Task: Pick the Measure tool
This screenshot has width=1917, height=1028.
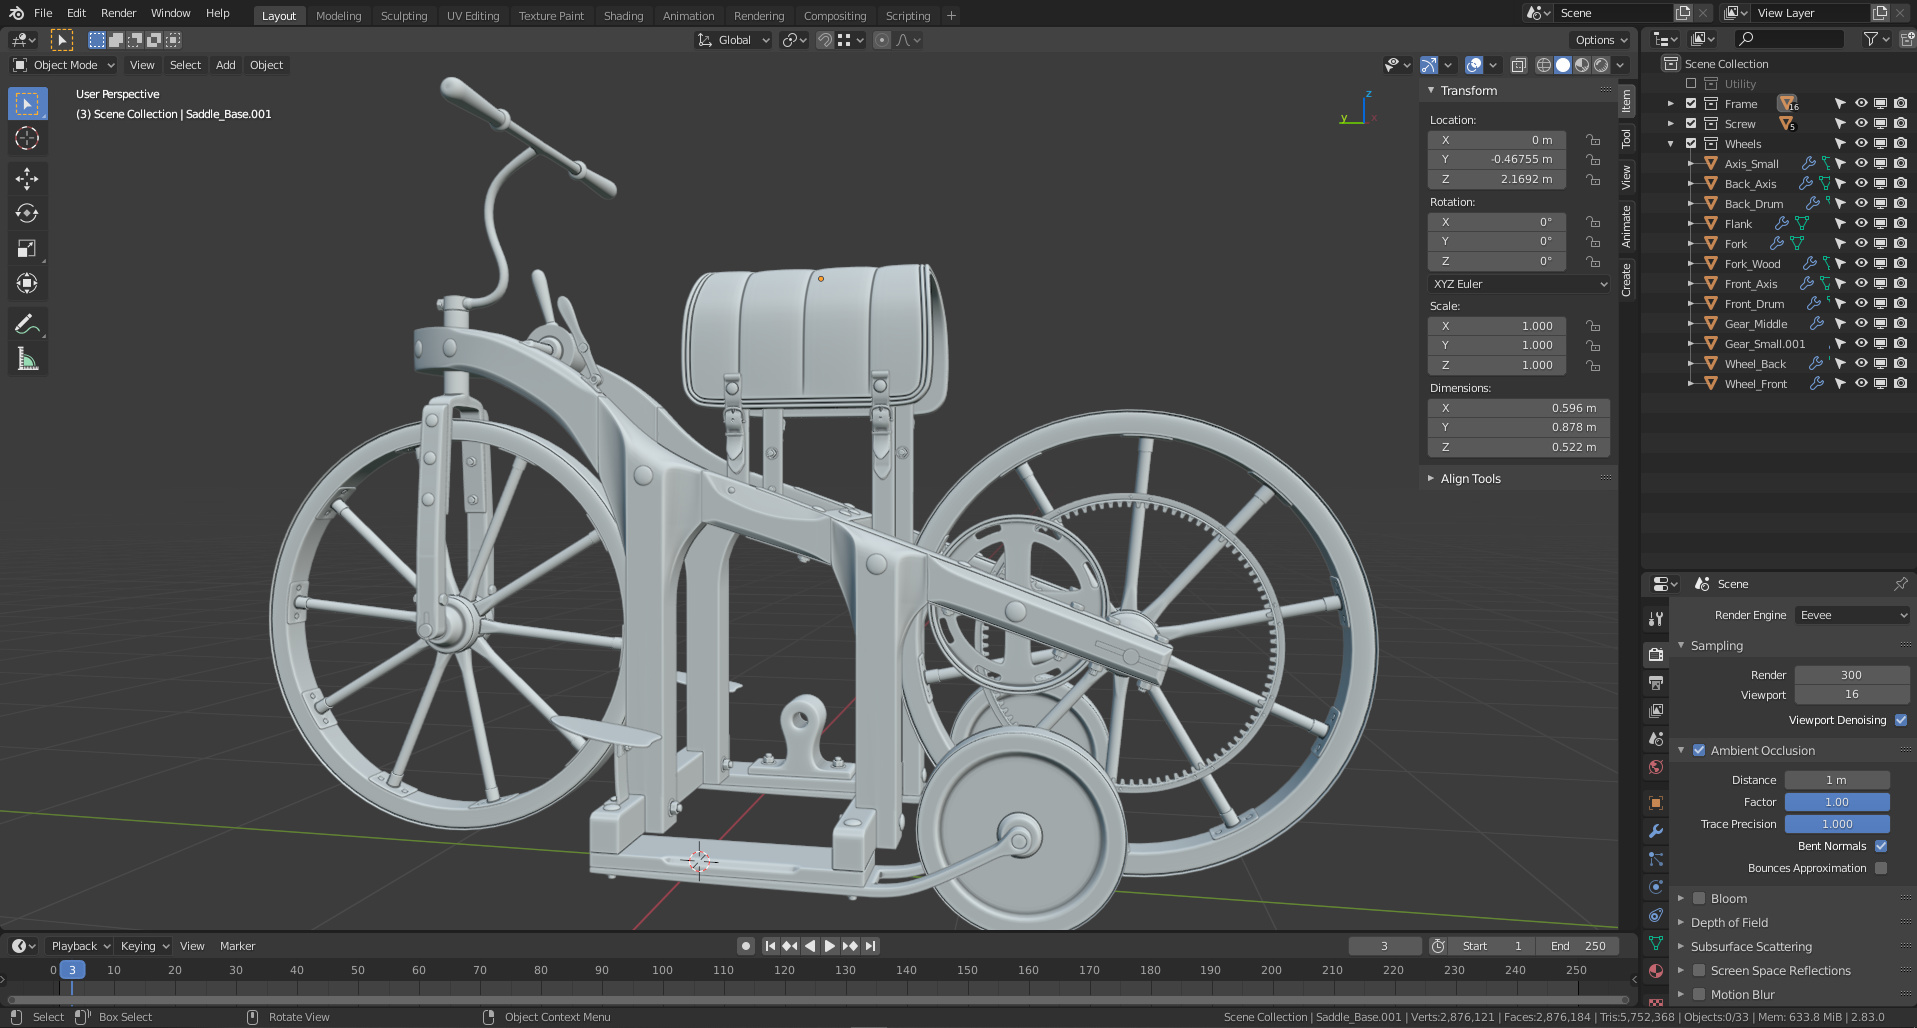Action: 27,360
